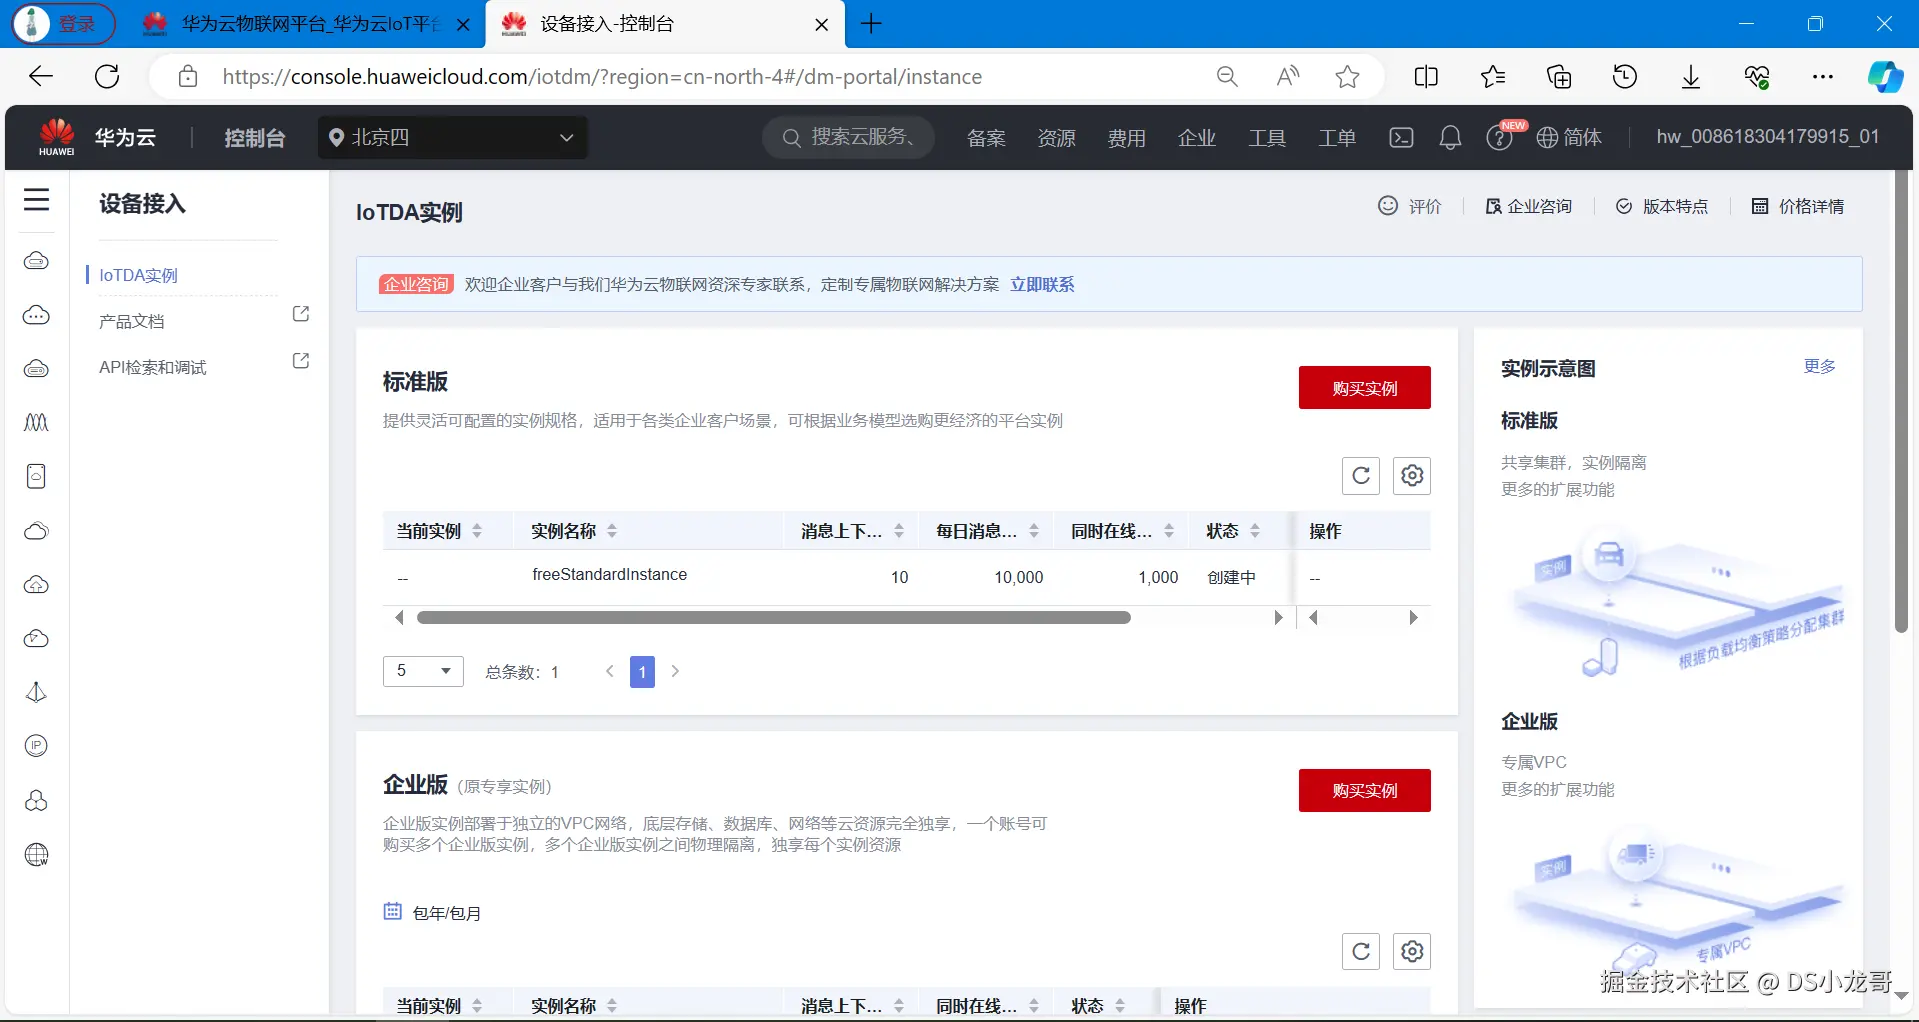
Task: Open the 费用 menu in console header
Action: click(x=1126, y=138)
